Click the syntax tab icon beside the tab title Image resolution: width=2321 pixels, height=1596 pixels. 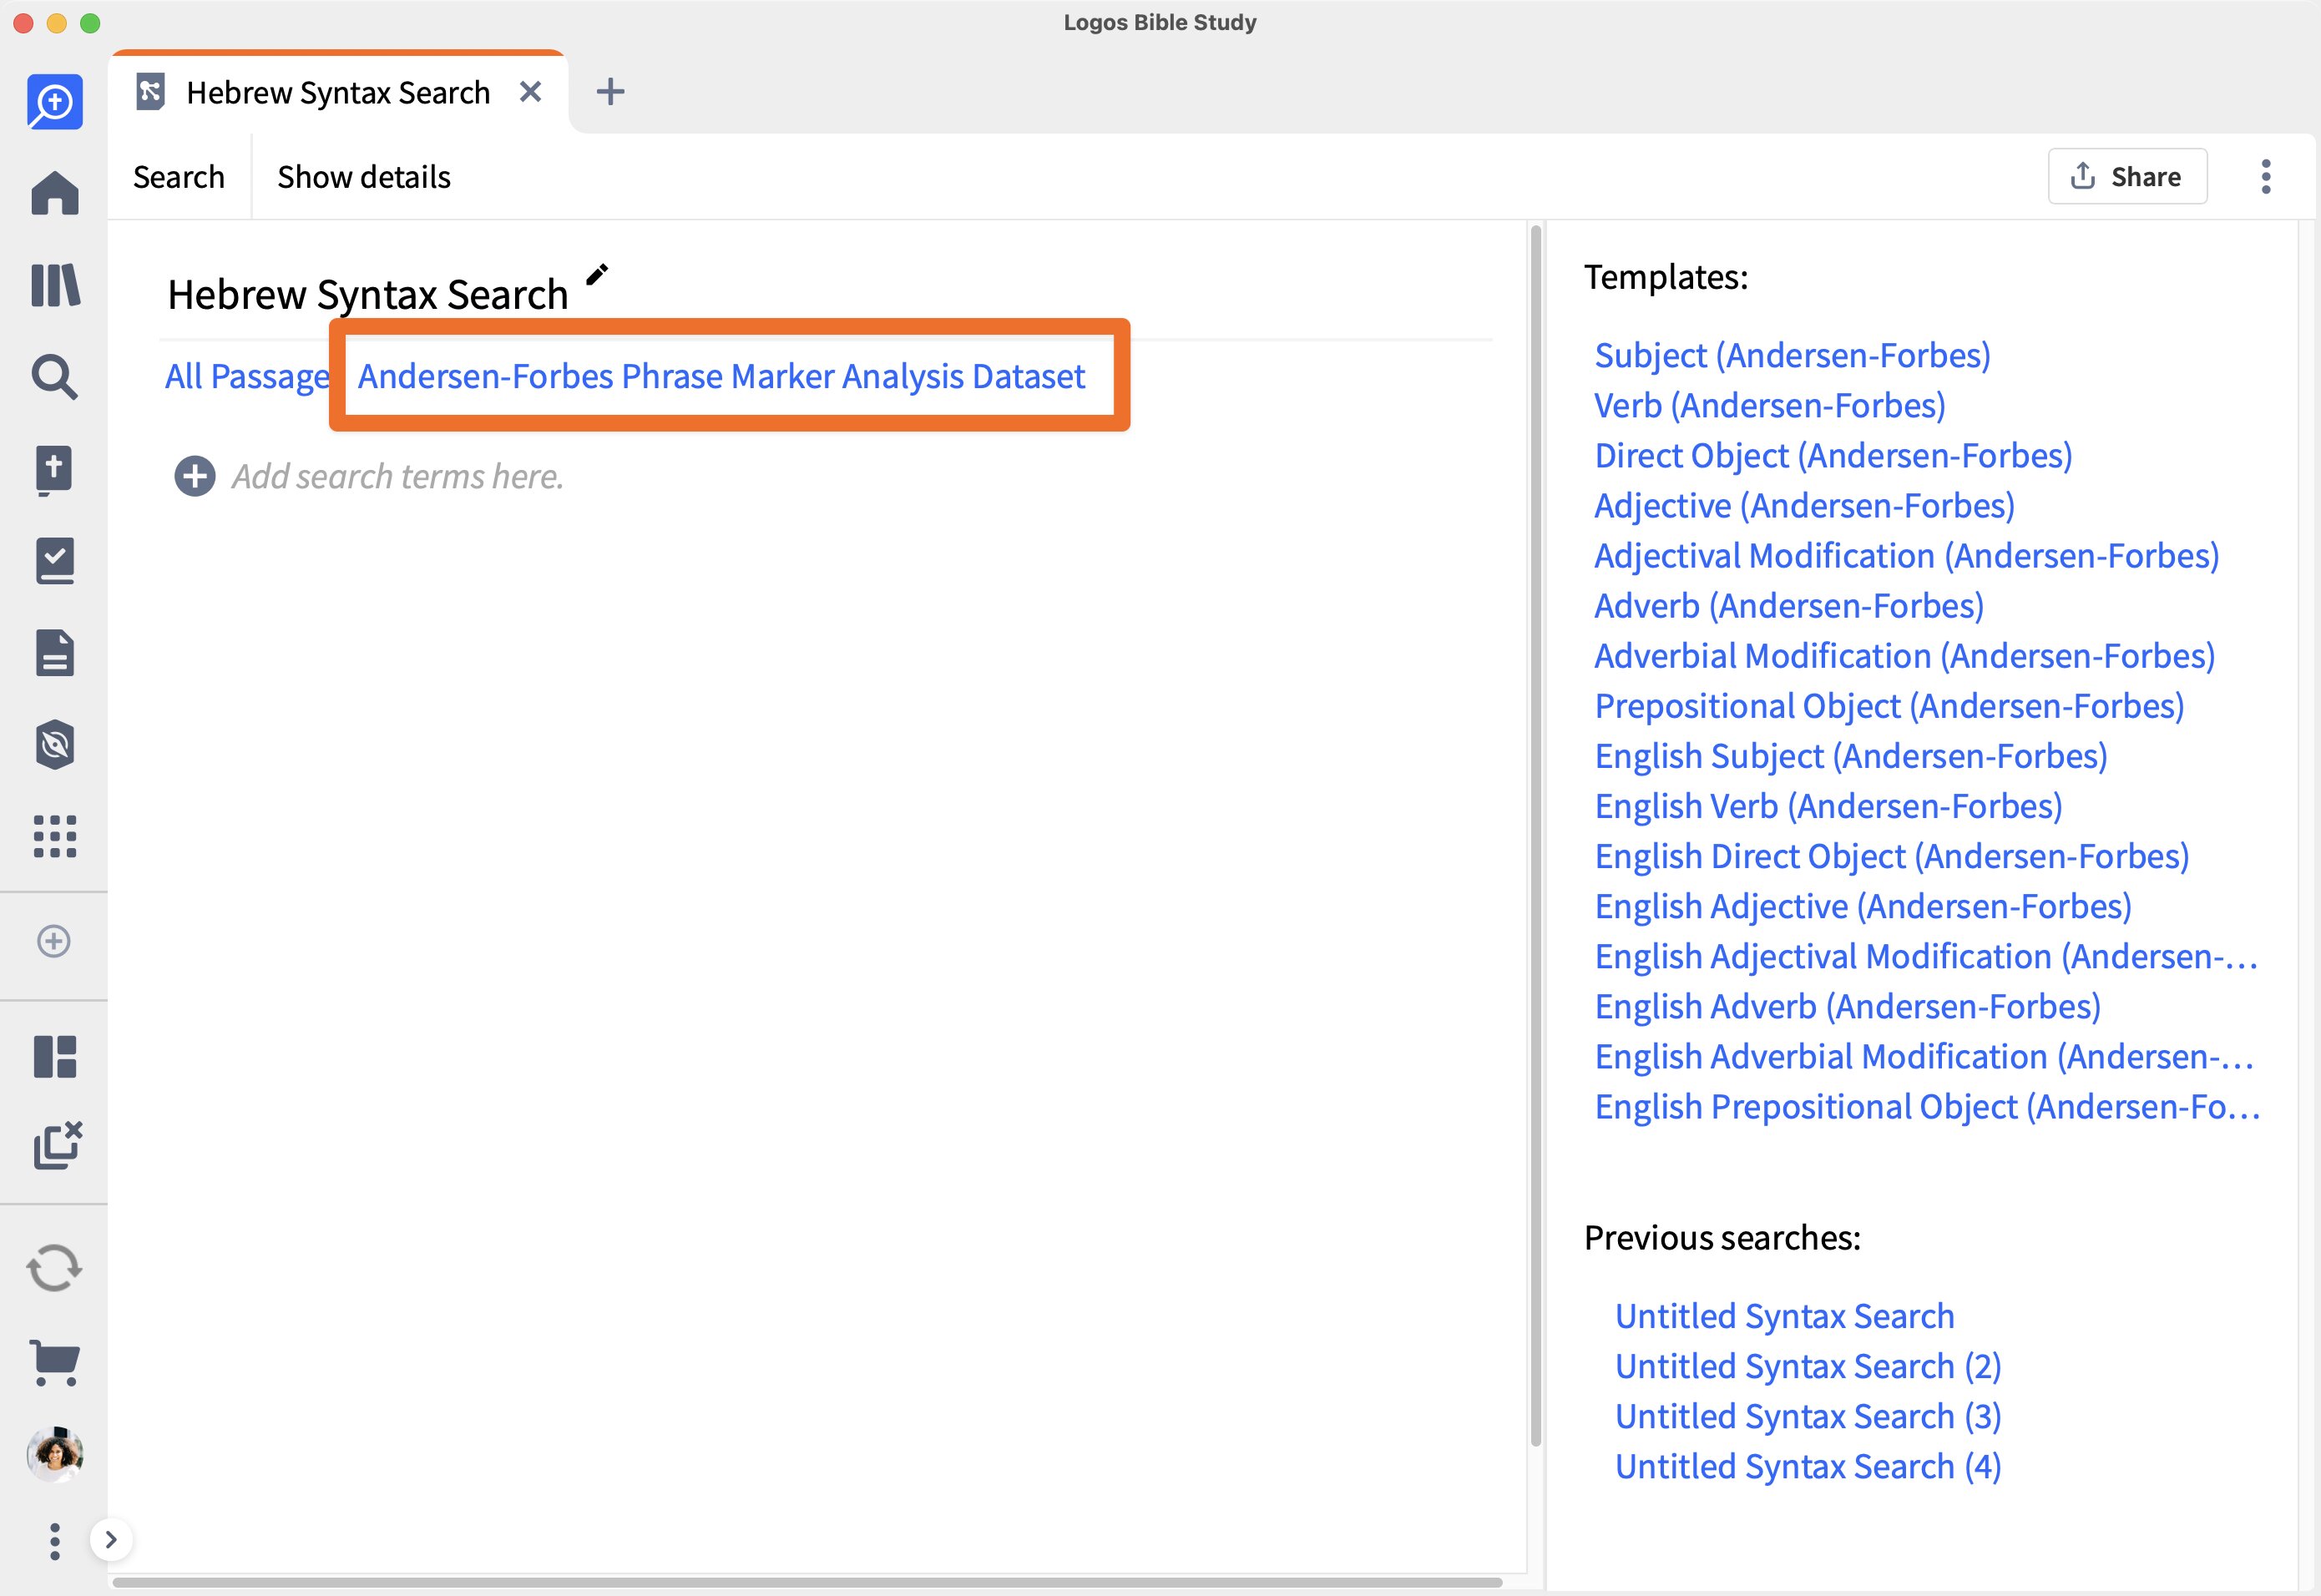(x=150, y=92)
